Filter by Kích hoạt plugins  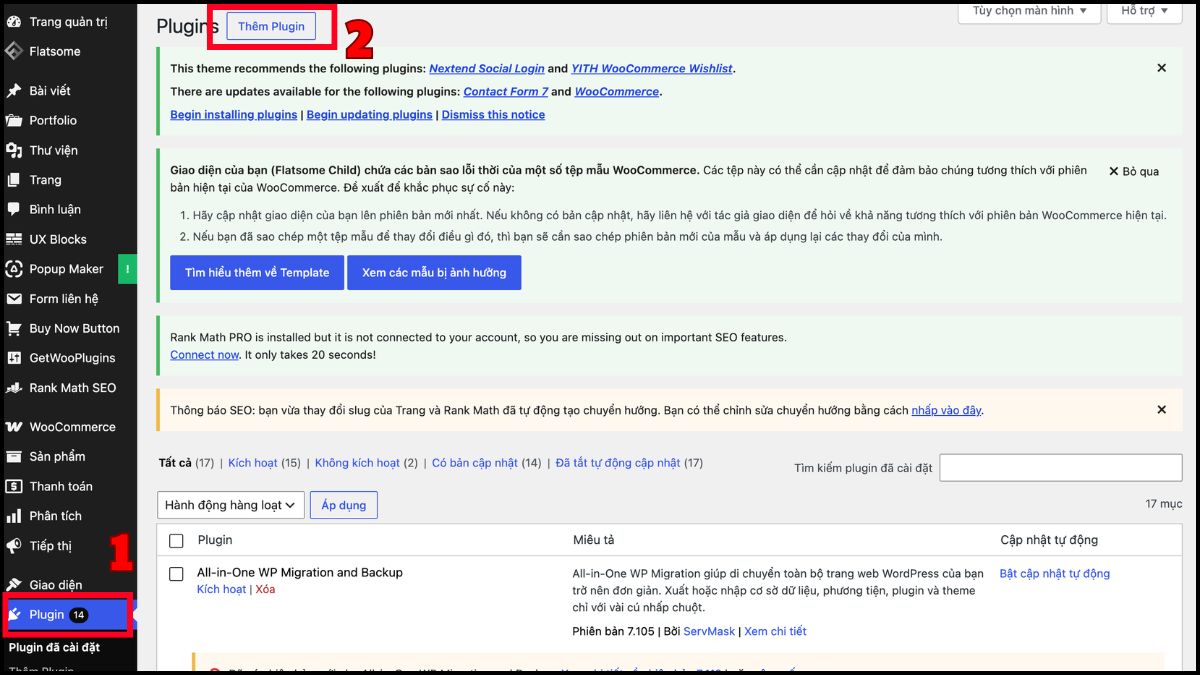click(253, 463)
